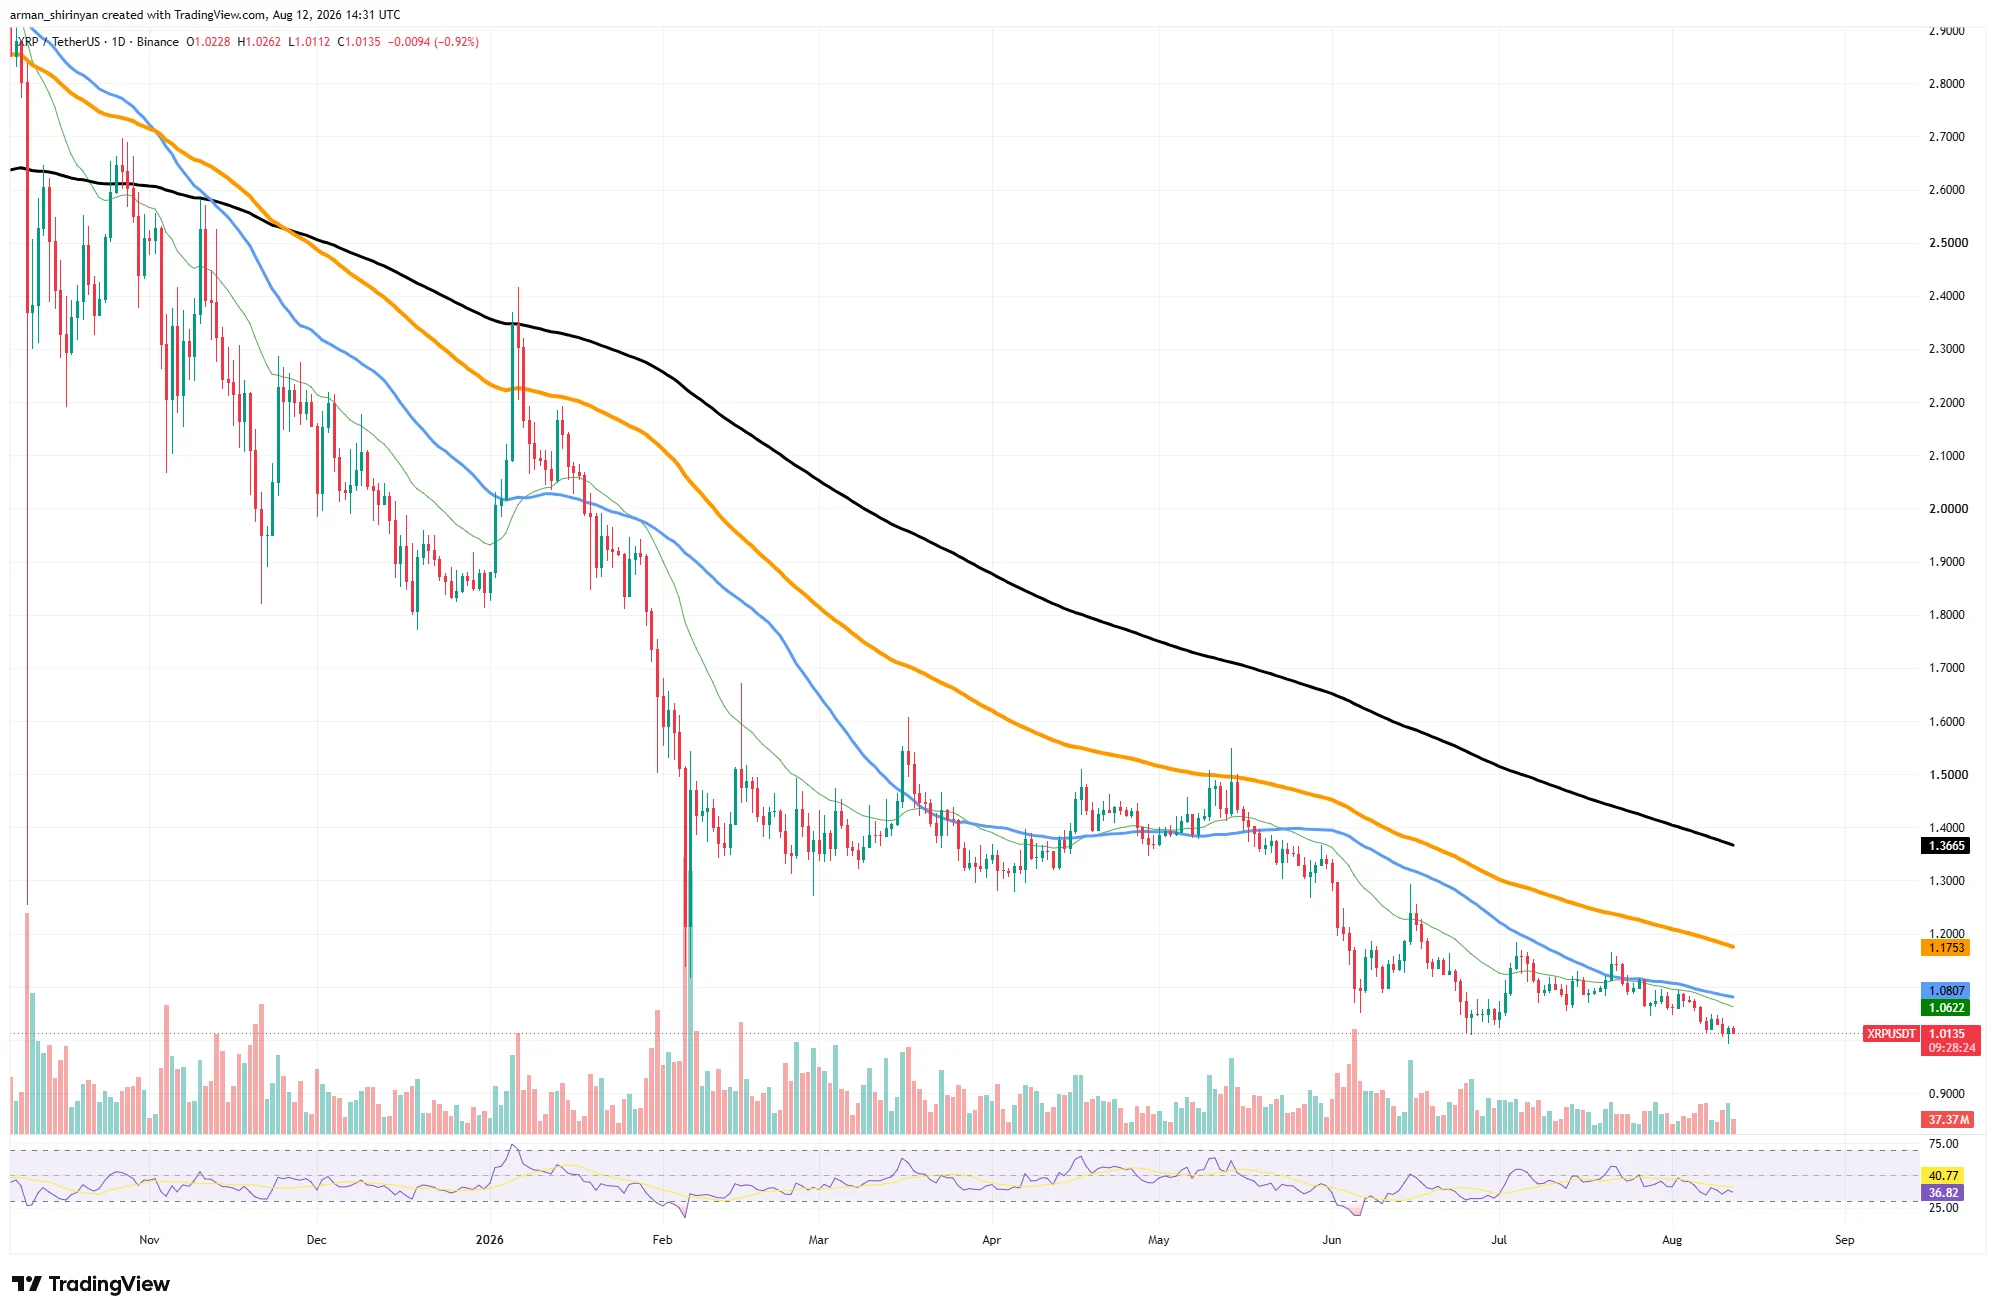The image size is (1996, 1314).
Task: Click the XRPUSDT symbol price tag
Action: pyautogui.click(x=1890, y=1034)
